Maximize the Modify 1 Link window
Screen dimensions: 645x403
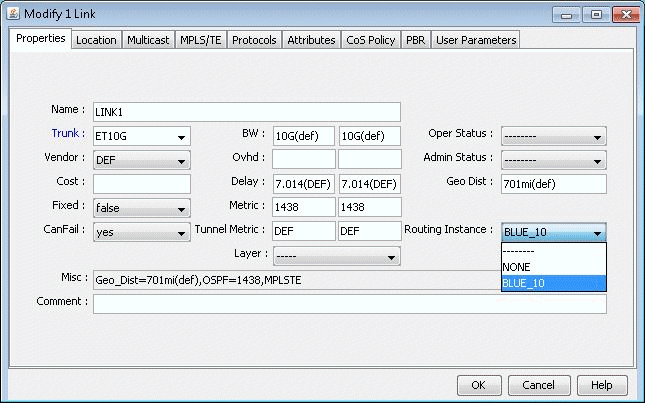click(x=596, y=15)
